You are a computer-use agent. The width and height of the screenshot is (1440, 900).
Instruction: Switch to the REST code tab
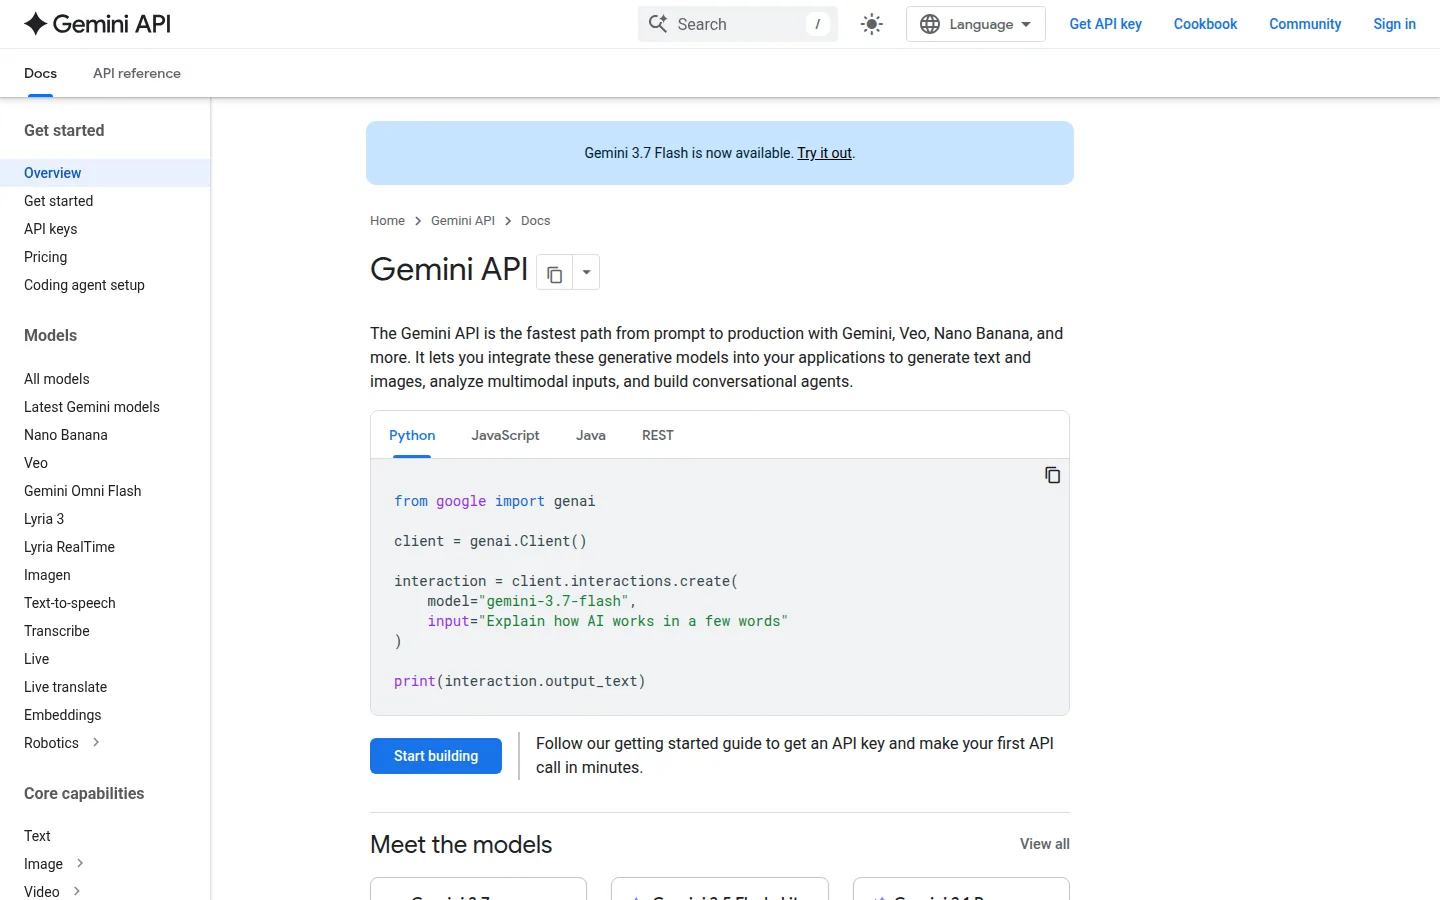pyautogui.click(x=658, y=435)
